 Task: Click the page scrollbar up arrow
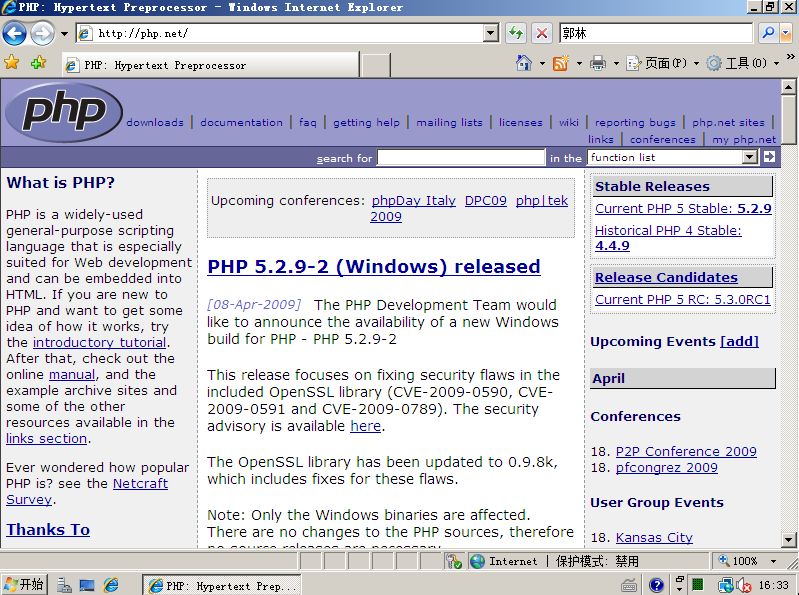pos(788,87)
